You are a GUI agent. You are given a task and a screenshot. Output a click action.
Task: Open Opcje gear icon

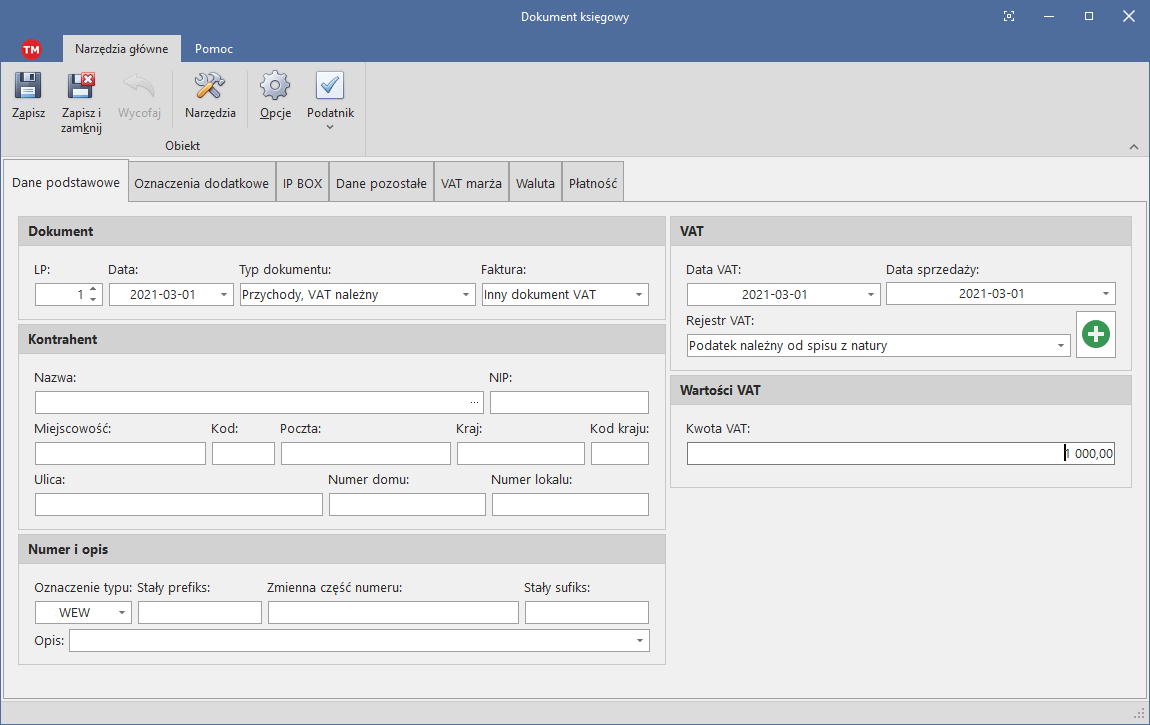(275, 87)
